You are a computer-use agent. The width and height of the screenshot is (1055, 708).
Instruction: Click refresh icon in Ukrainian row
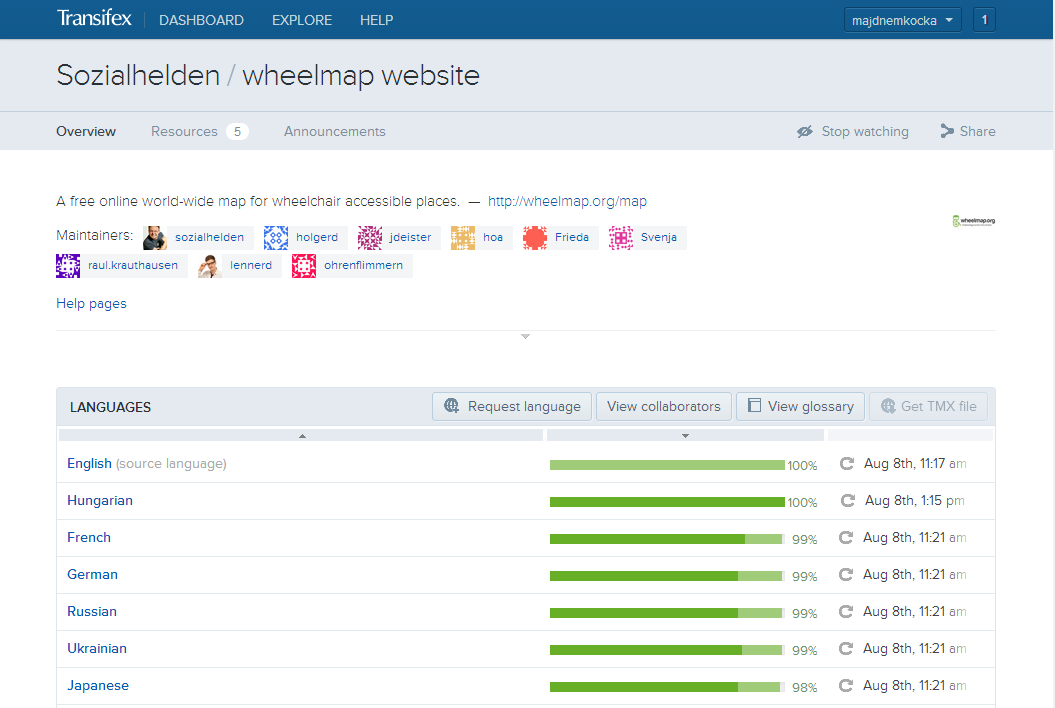(846, 649)
